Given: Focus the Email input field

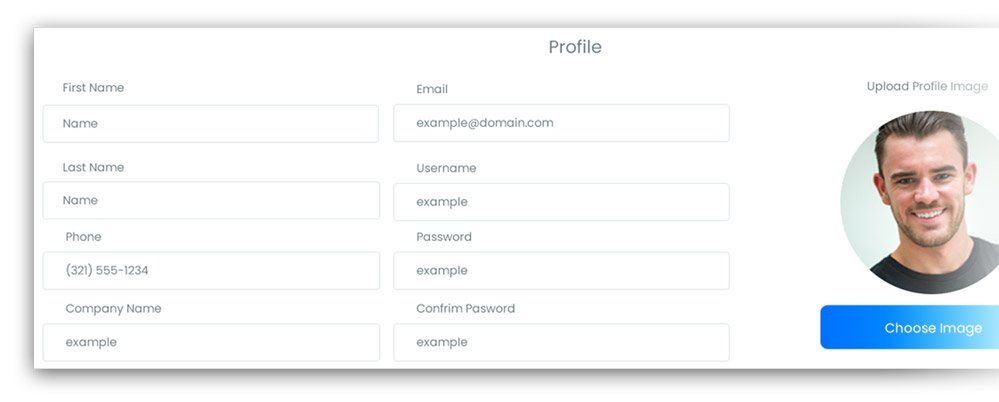Looking at the screenshot, I should (x=560, y=124).
